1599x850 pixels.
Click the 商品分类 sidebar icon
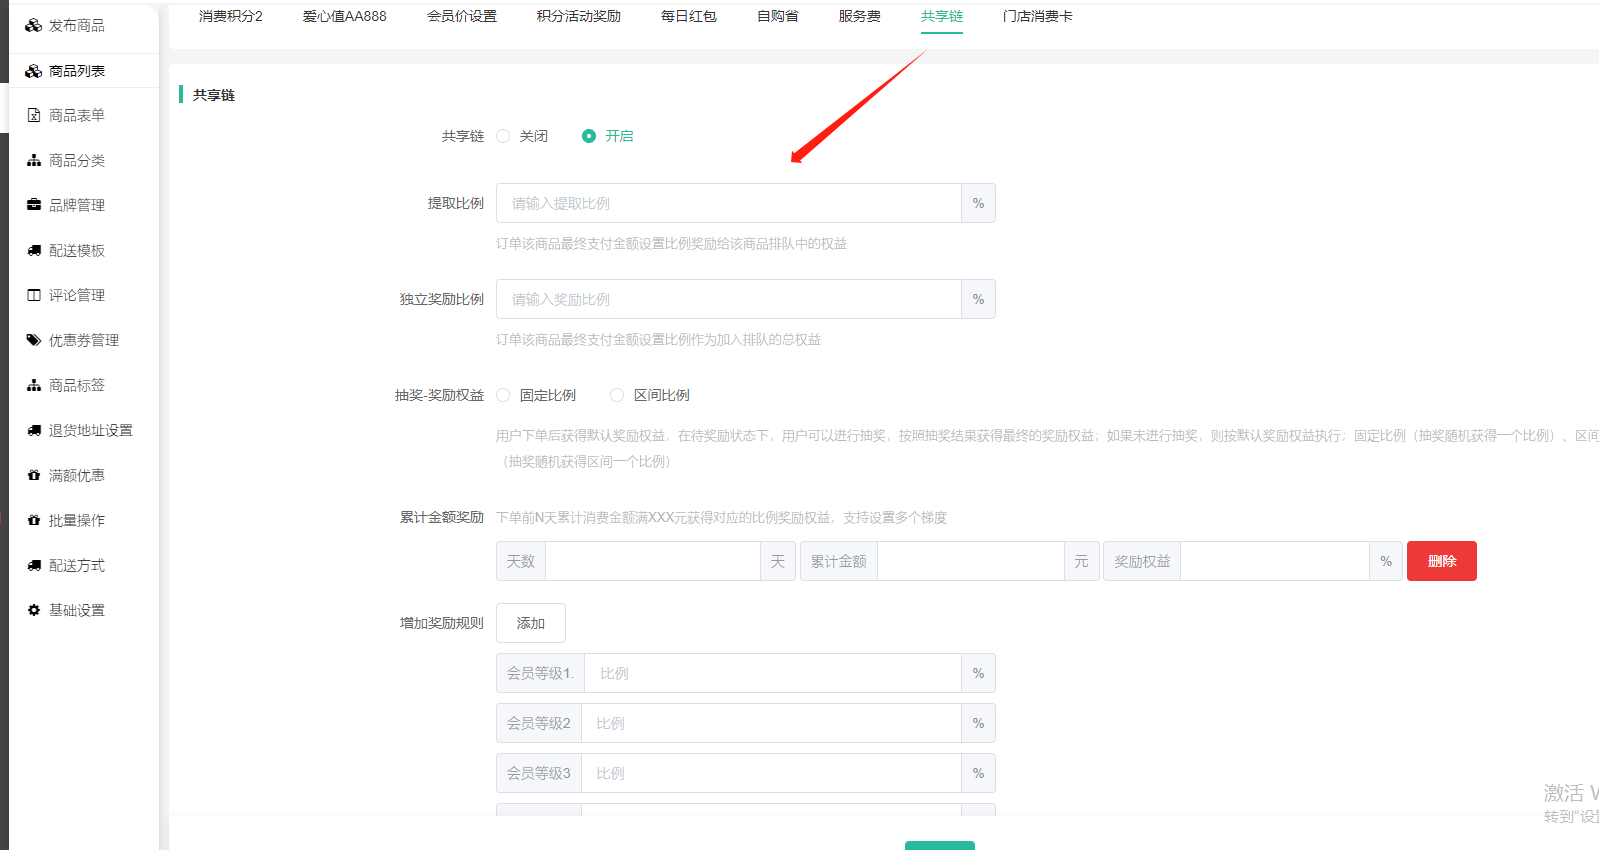(x=34, y=161)
